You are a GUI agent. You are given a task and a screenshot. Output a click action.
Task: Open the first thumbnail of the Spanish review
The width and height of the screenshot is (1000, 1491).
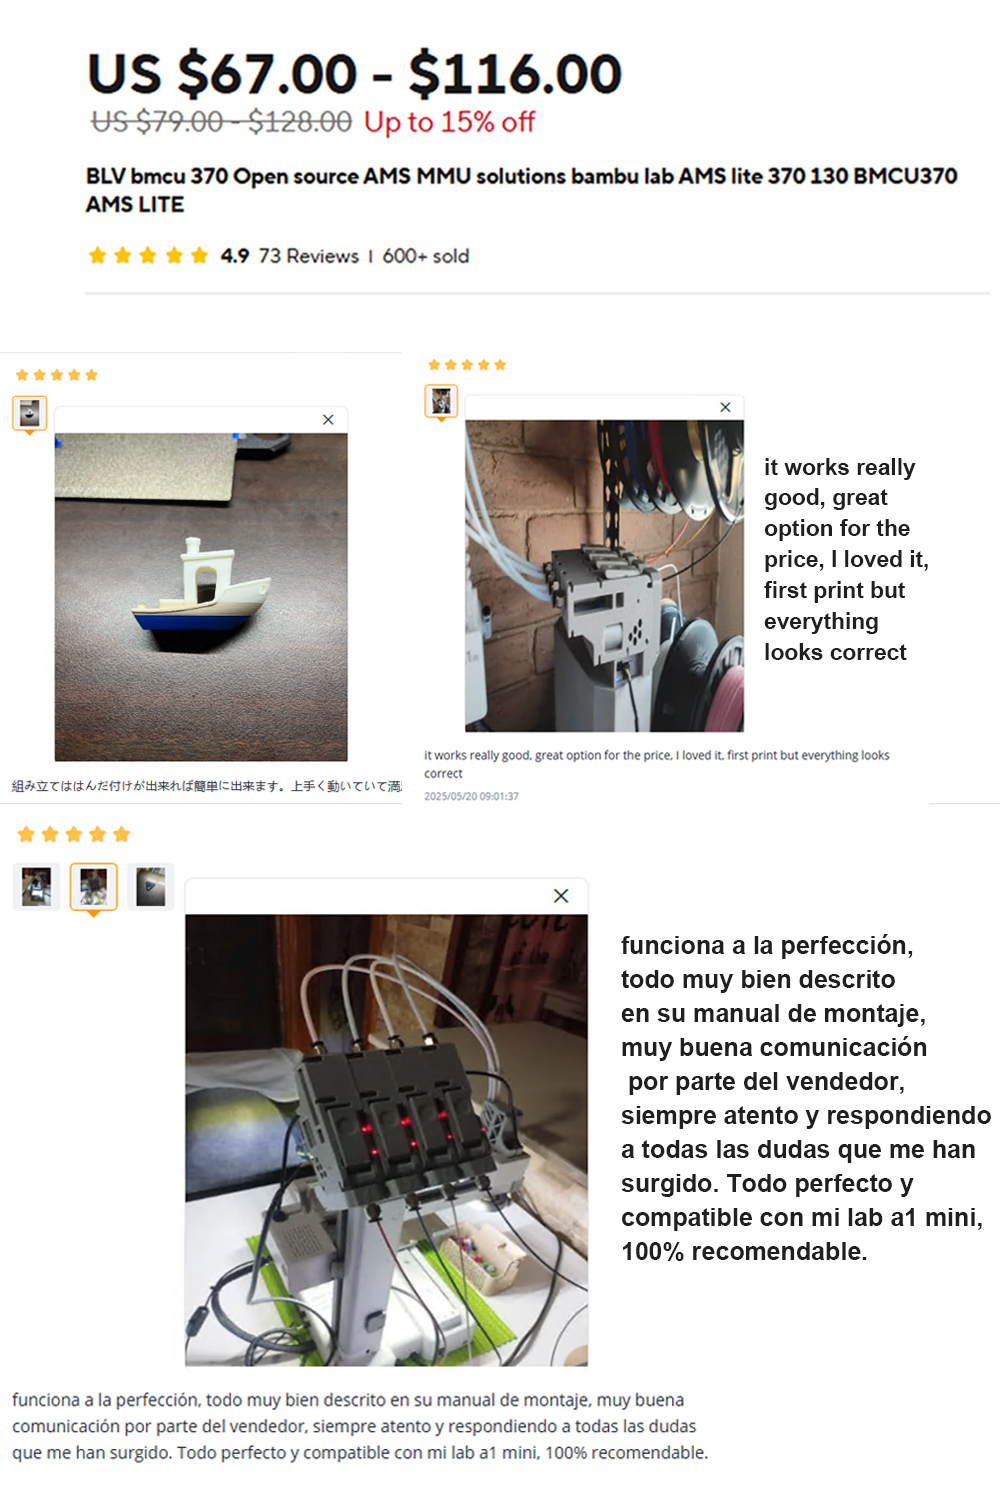pos(37,886)
